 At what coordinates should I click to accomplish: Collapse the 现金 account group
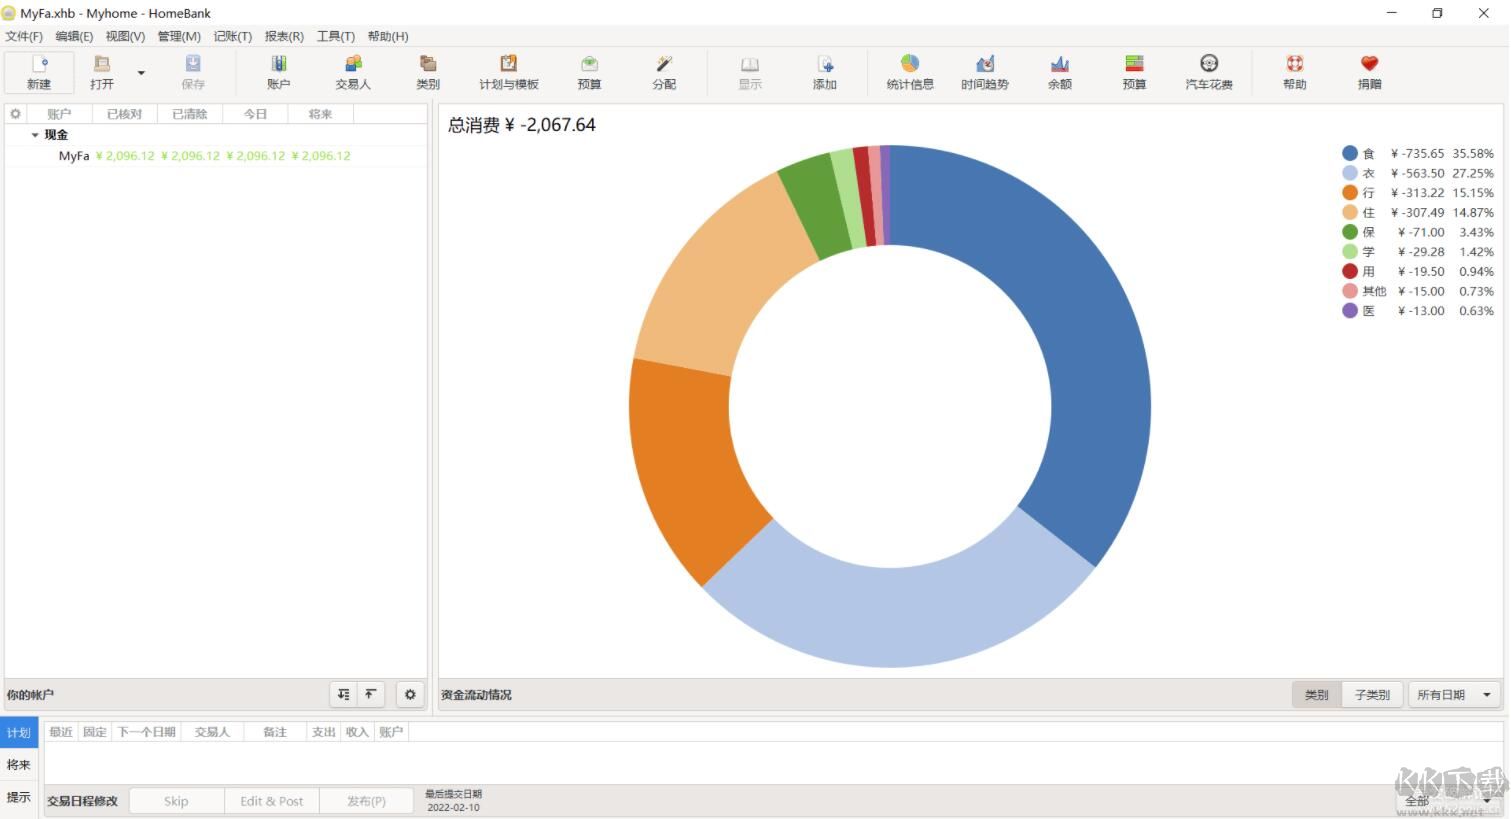pos(35,135)
